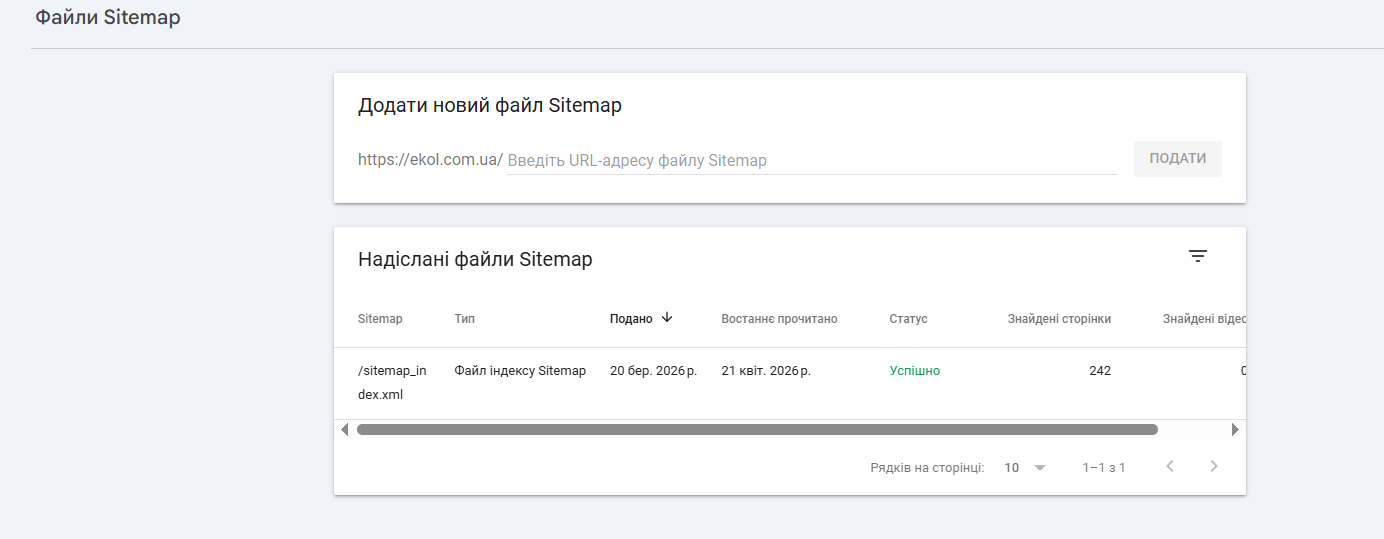Open the /sitemap_index.xml row
The height and width of the screenshot is (539, 1384).
tap(392, 382)
